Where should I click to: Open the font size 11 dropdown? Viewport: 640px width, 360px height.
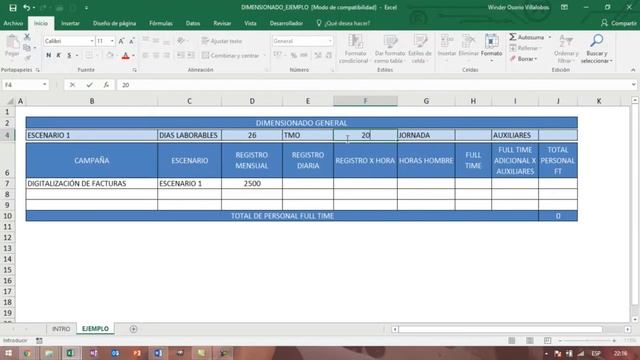point(112,41)
